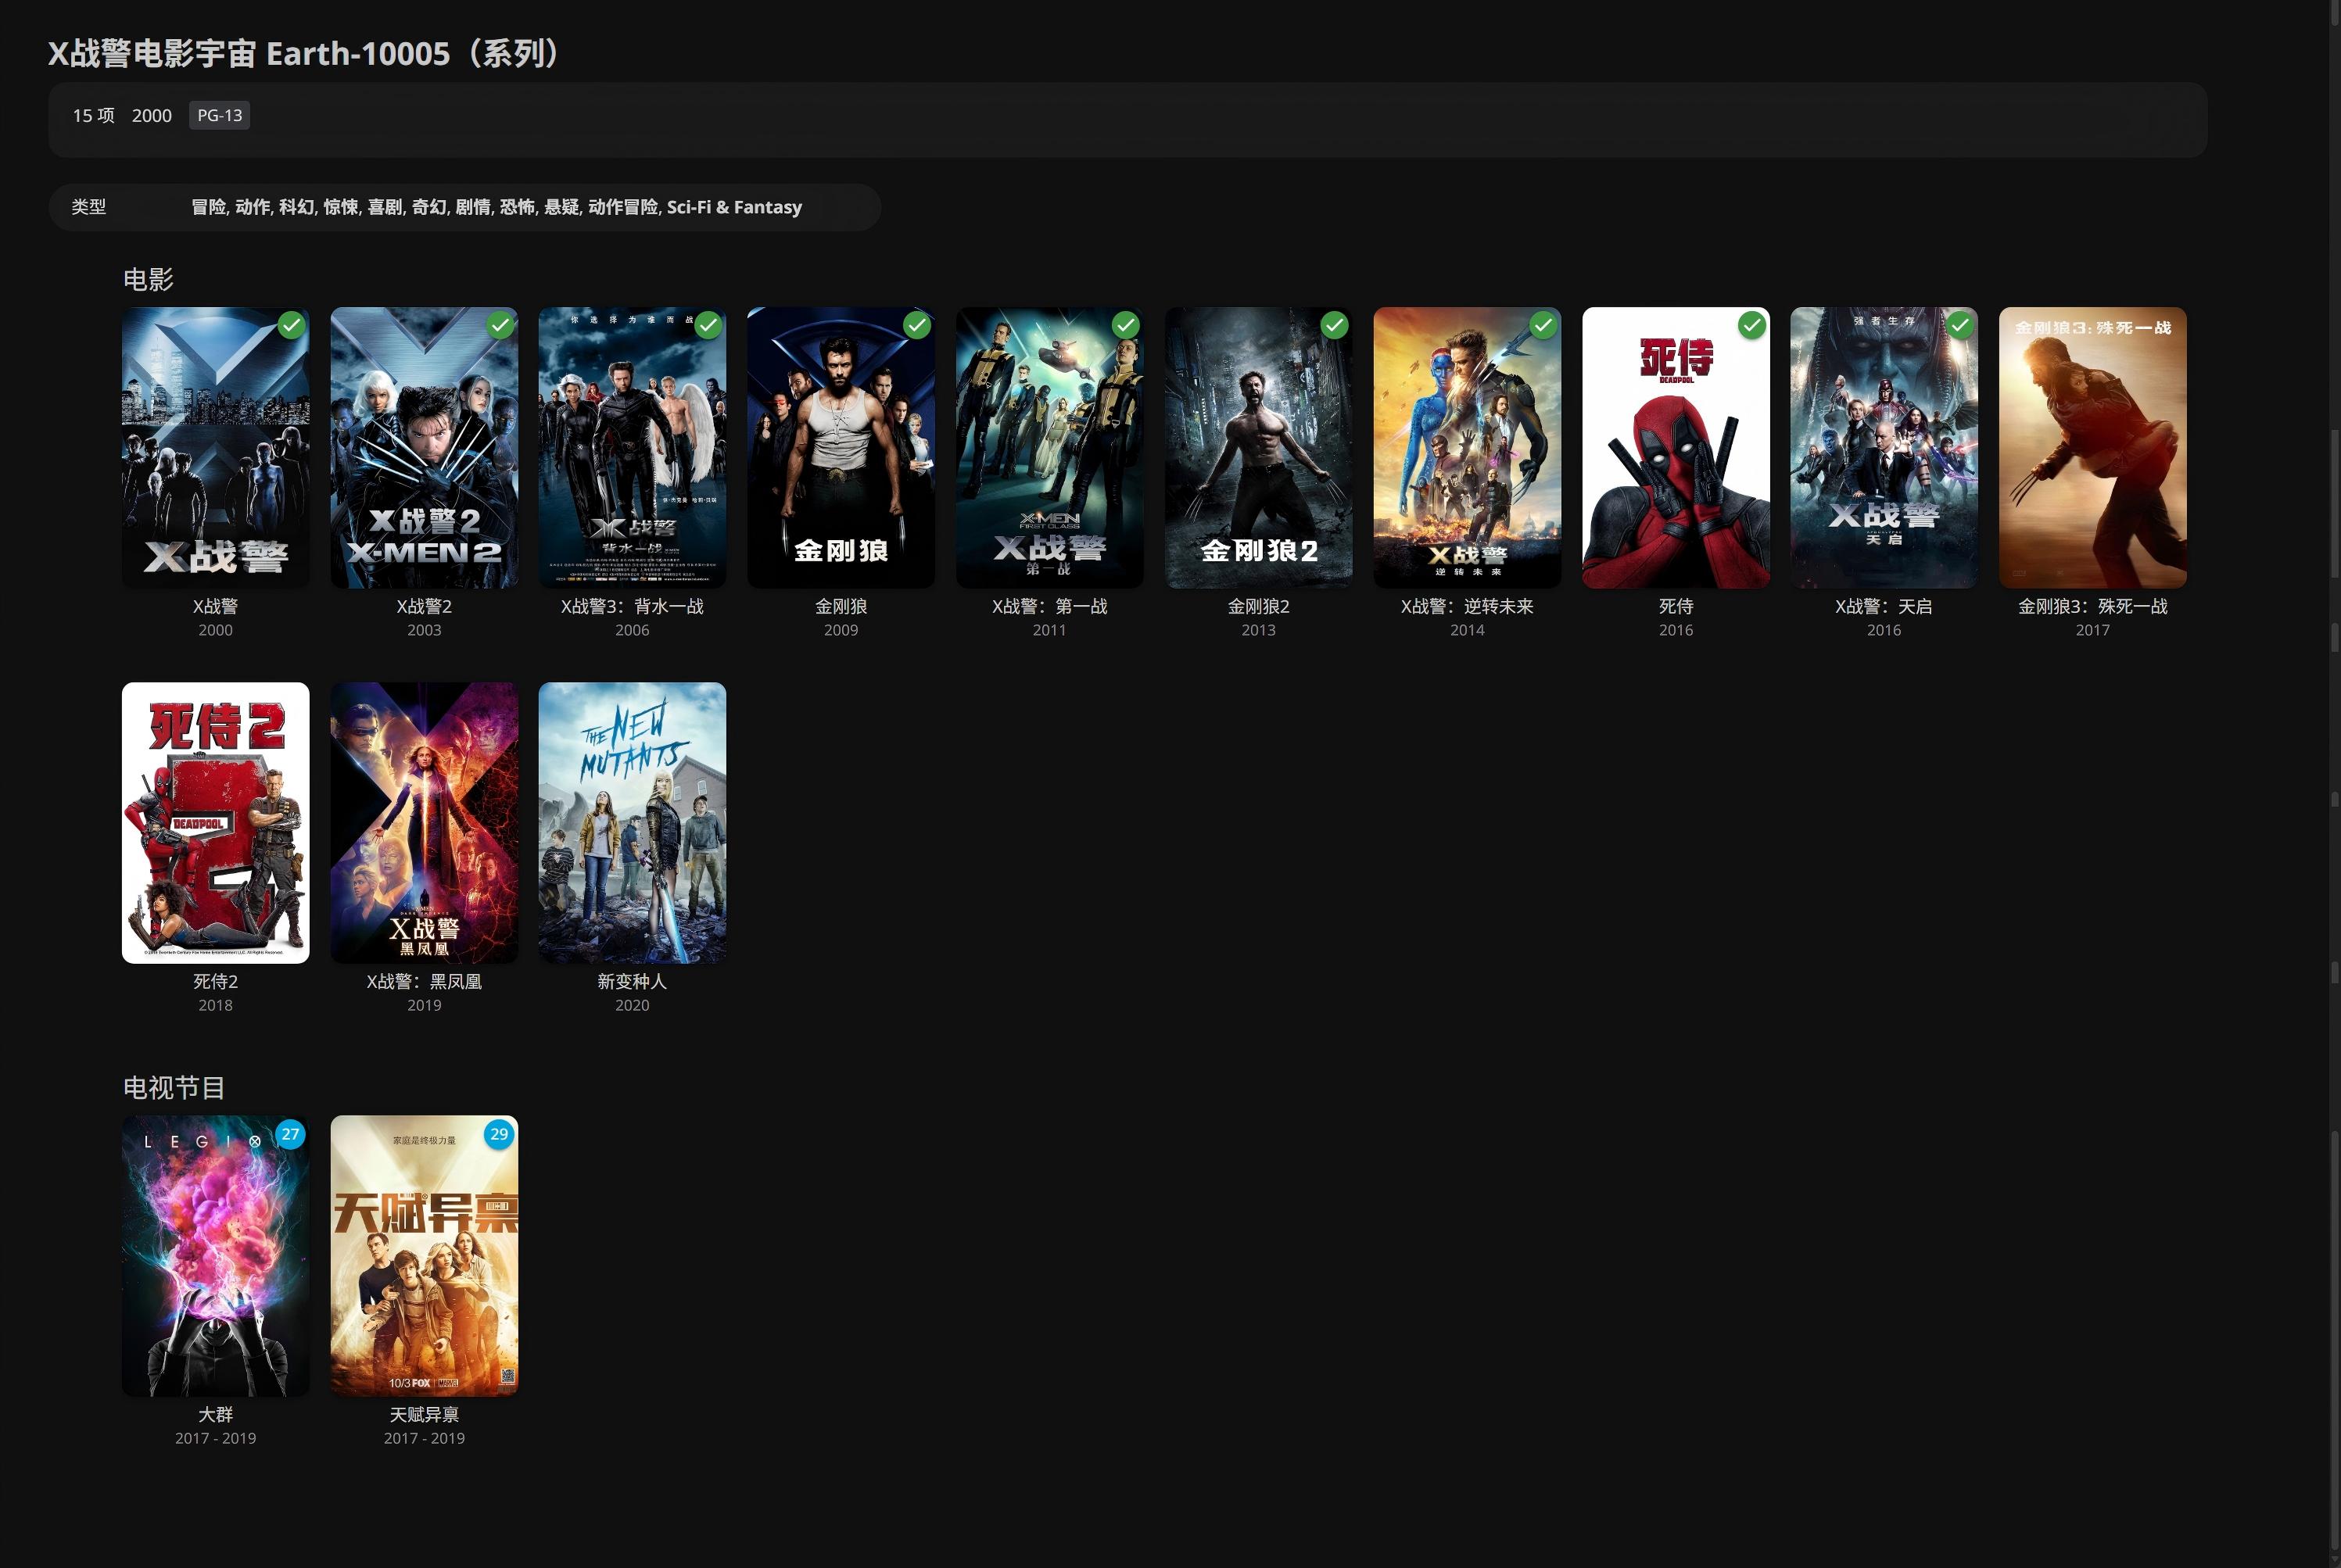This screenshot has height=1568, width=2341.
Task: Open the 金刚狼 2009 movie poster
Action: pos(841,448)
